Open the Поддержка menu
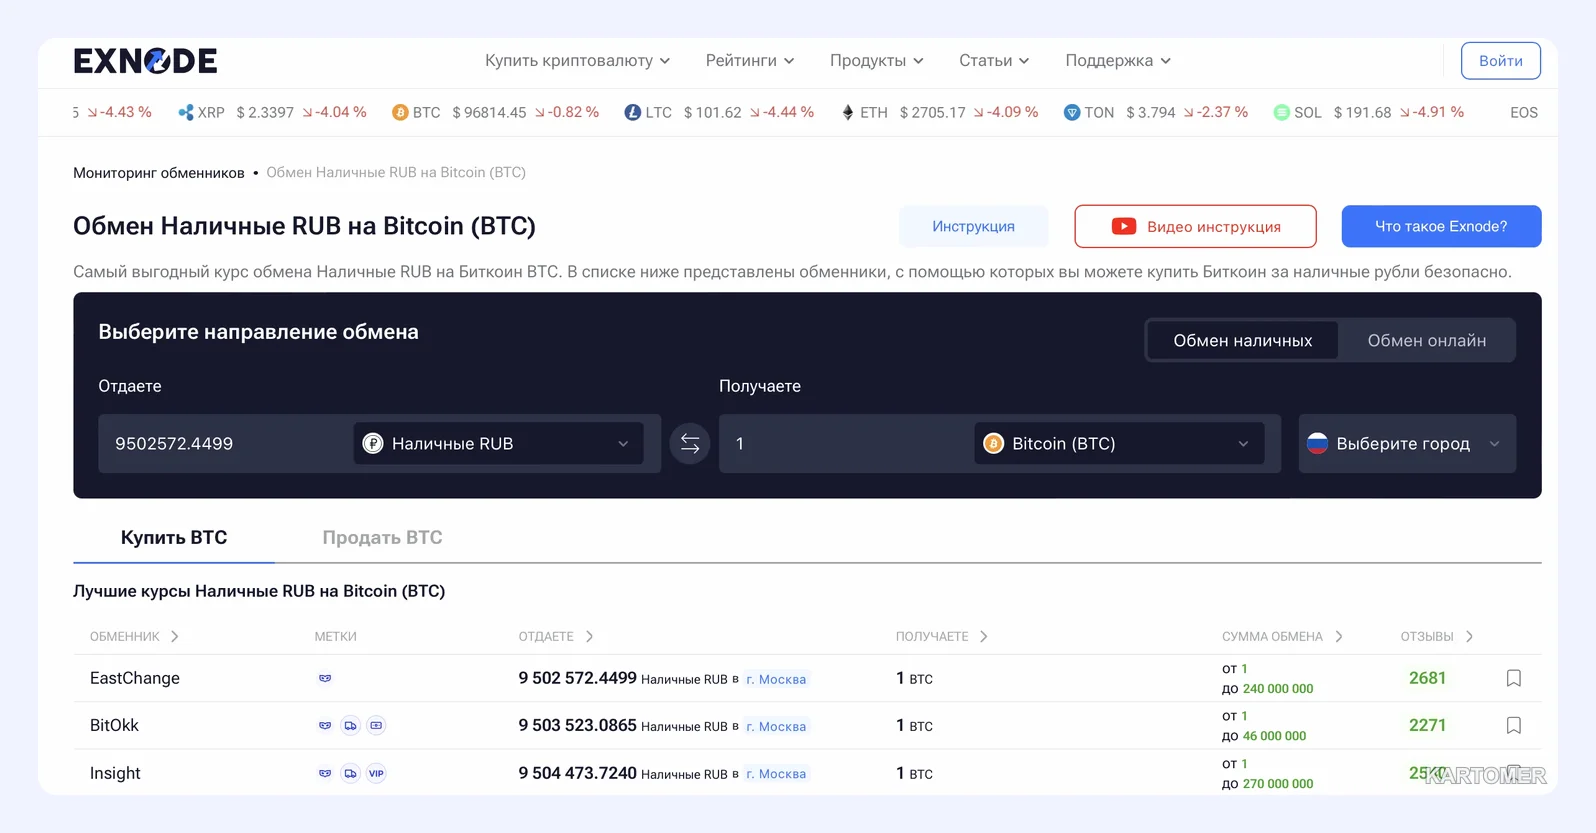Screen dimensions: 1596x833 coord(1118,61)
